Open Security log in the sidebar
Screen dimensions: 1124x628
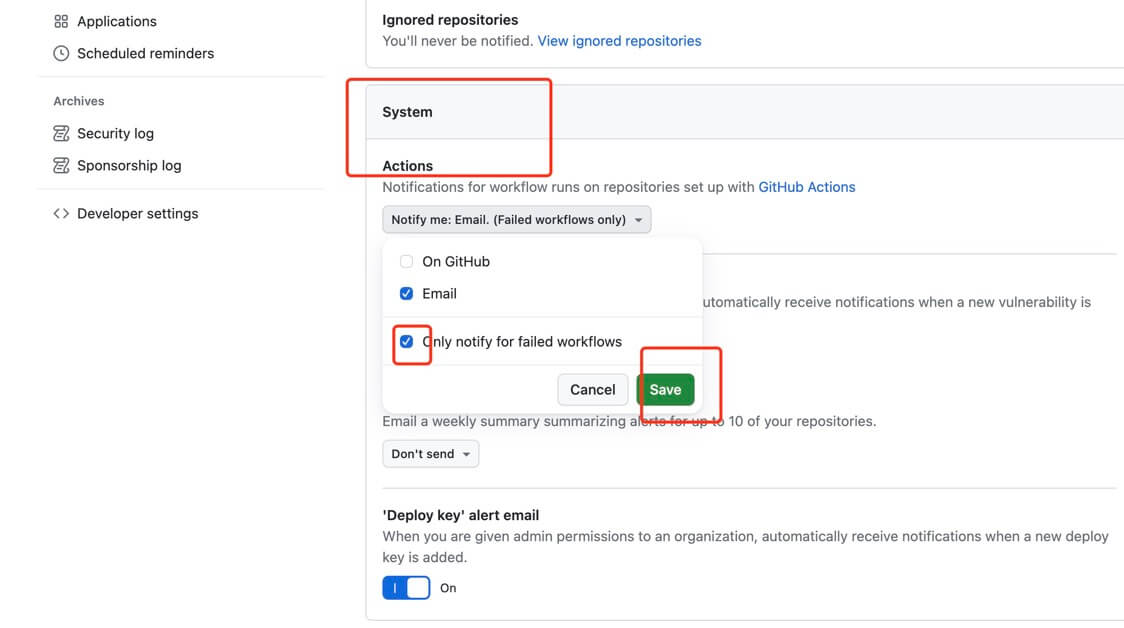[115, 133]
